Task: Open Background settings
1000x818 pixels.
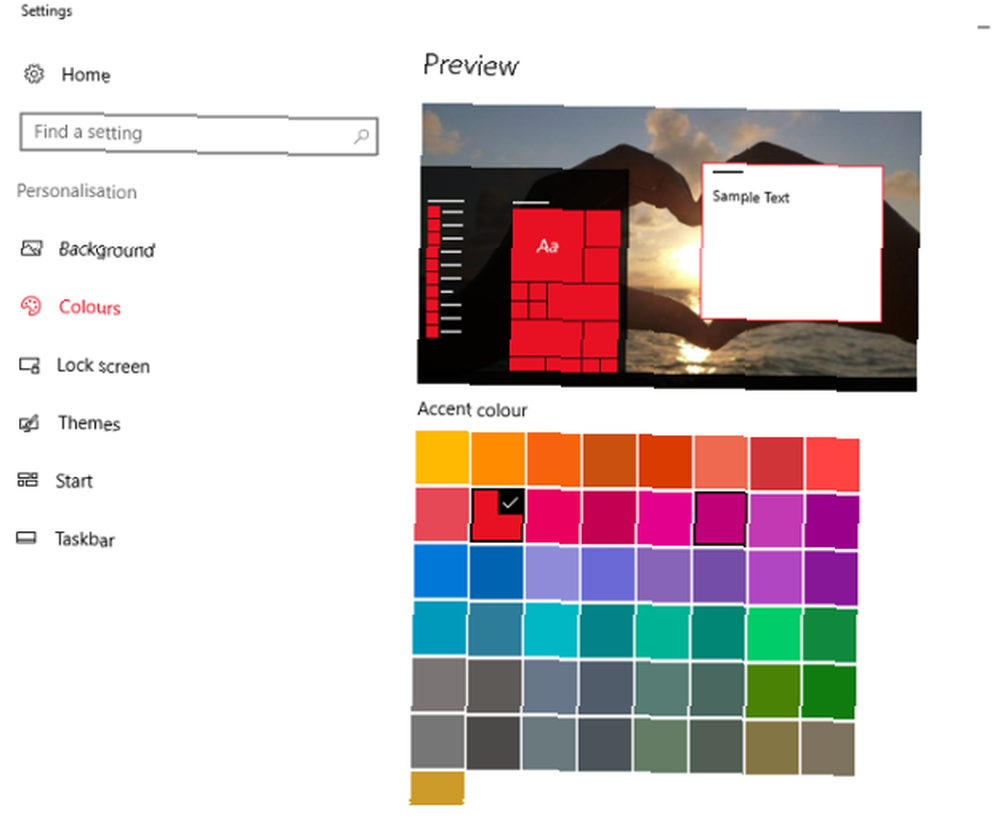Action: 107,249
